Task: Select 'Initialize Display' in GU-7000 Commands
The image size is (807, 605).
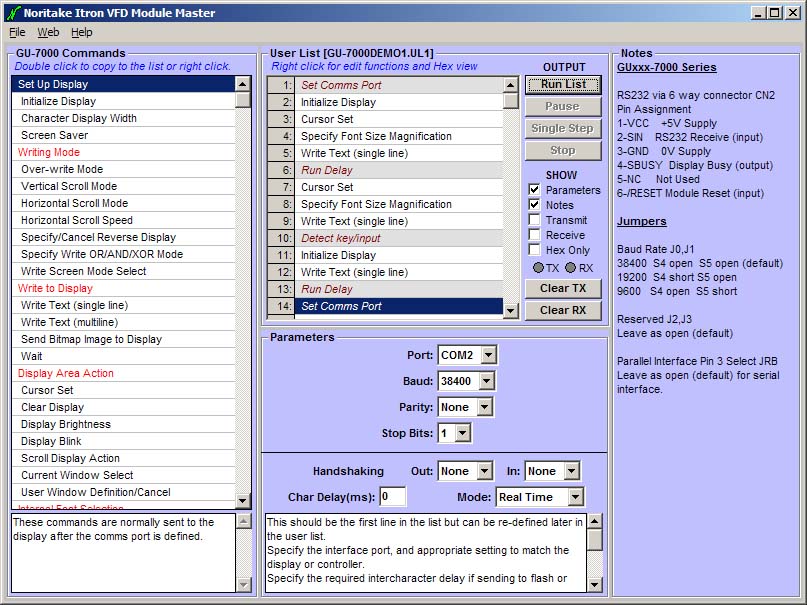Action: click(x=123, y=101)
